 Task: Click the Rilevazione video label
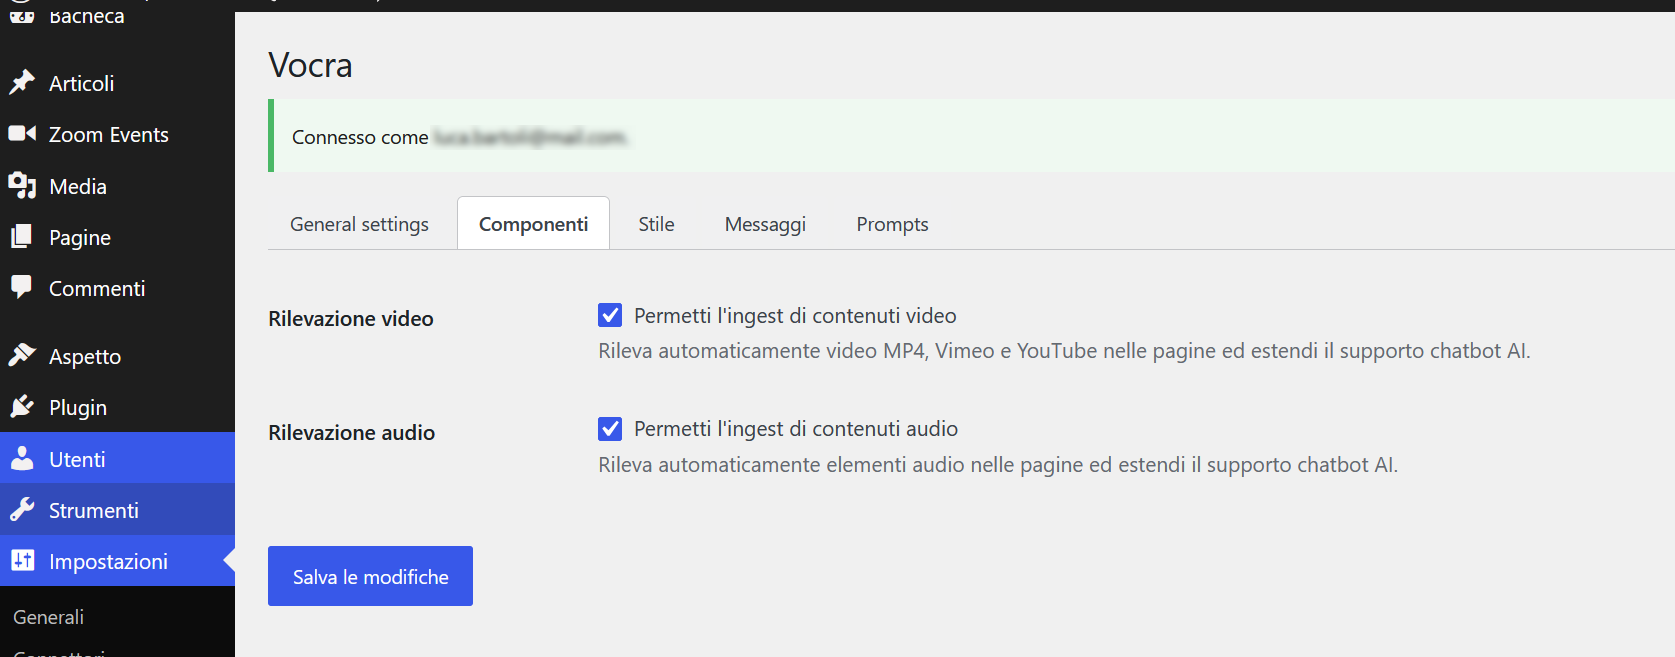coord(351,319)
